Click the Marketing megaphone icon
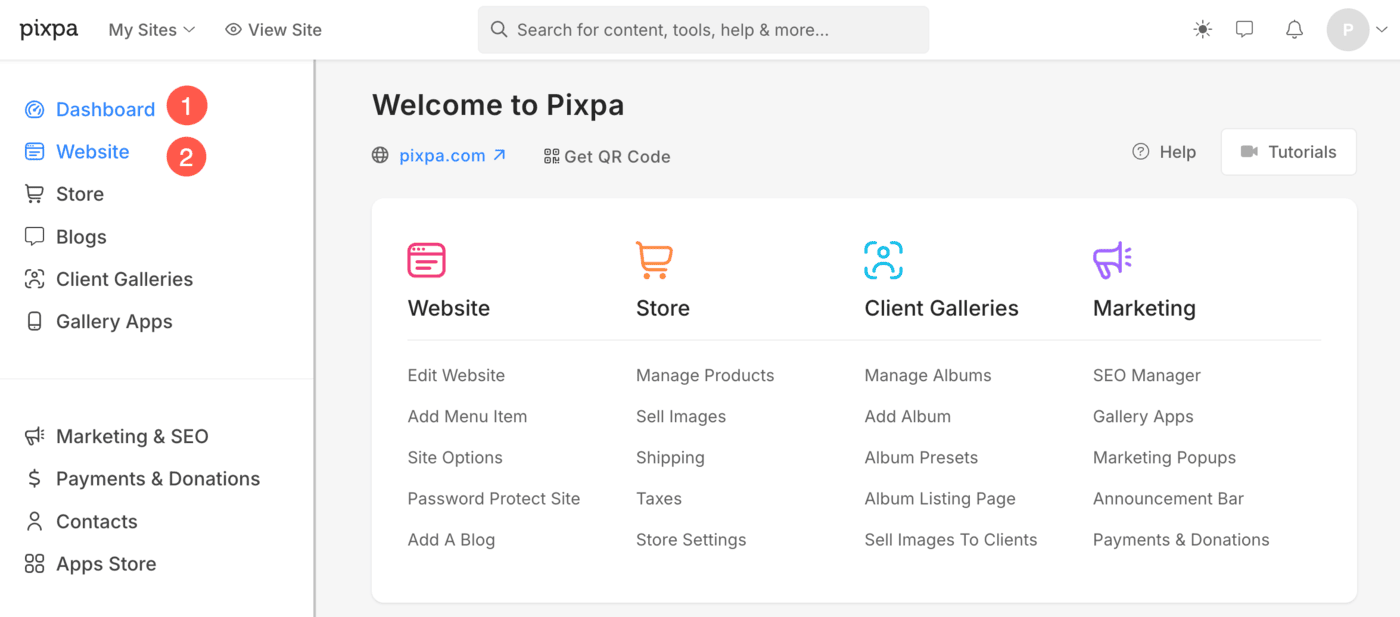The image size is (1400, 617). pyautogui.click(x=1112, y=260)
